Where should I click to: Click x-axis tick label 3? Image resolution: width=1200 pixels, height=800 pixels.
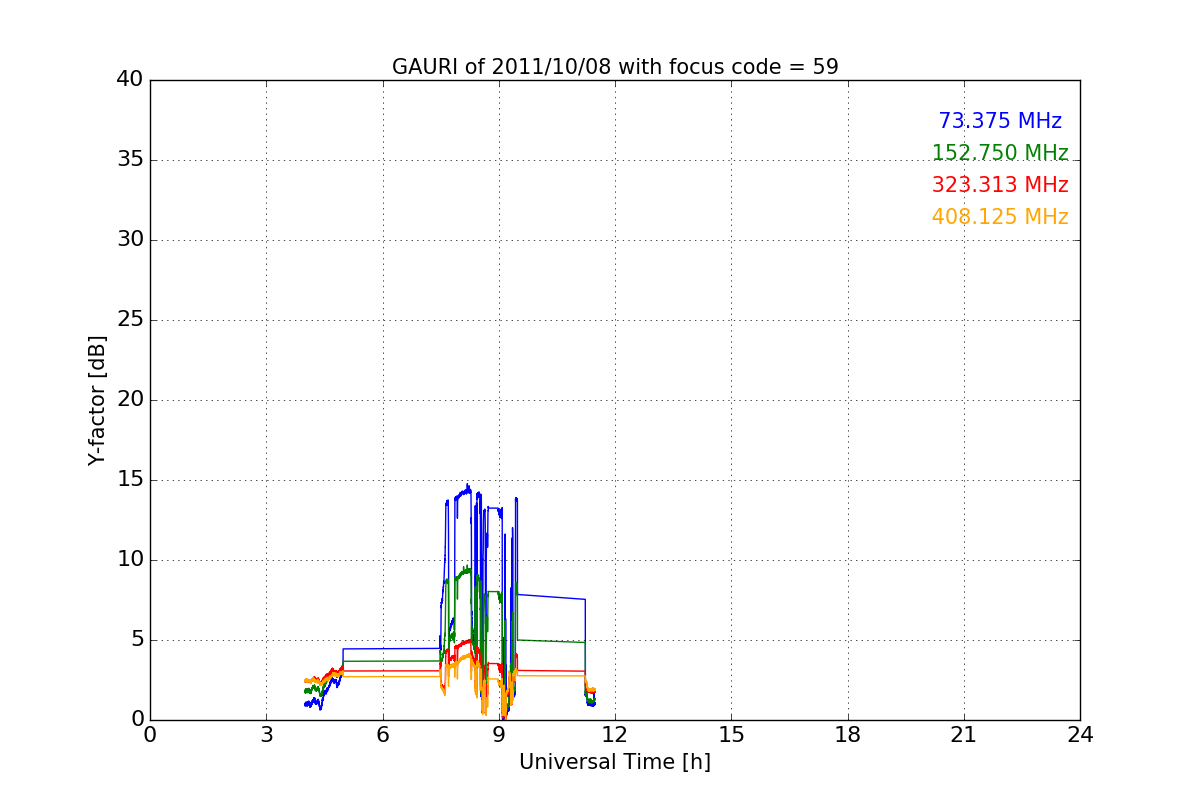coord(266,735)
